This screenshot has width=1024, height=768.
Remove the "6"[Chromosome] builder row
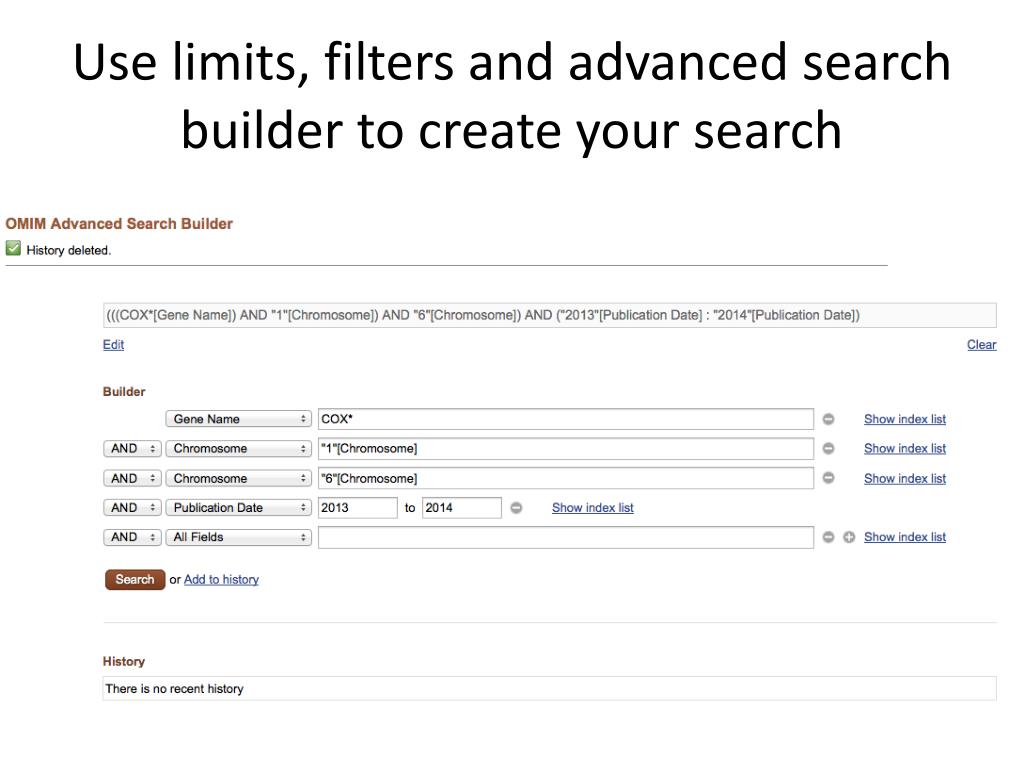click(828, 478)
